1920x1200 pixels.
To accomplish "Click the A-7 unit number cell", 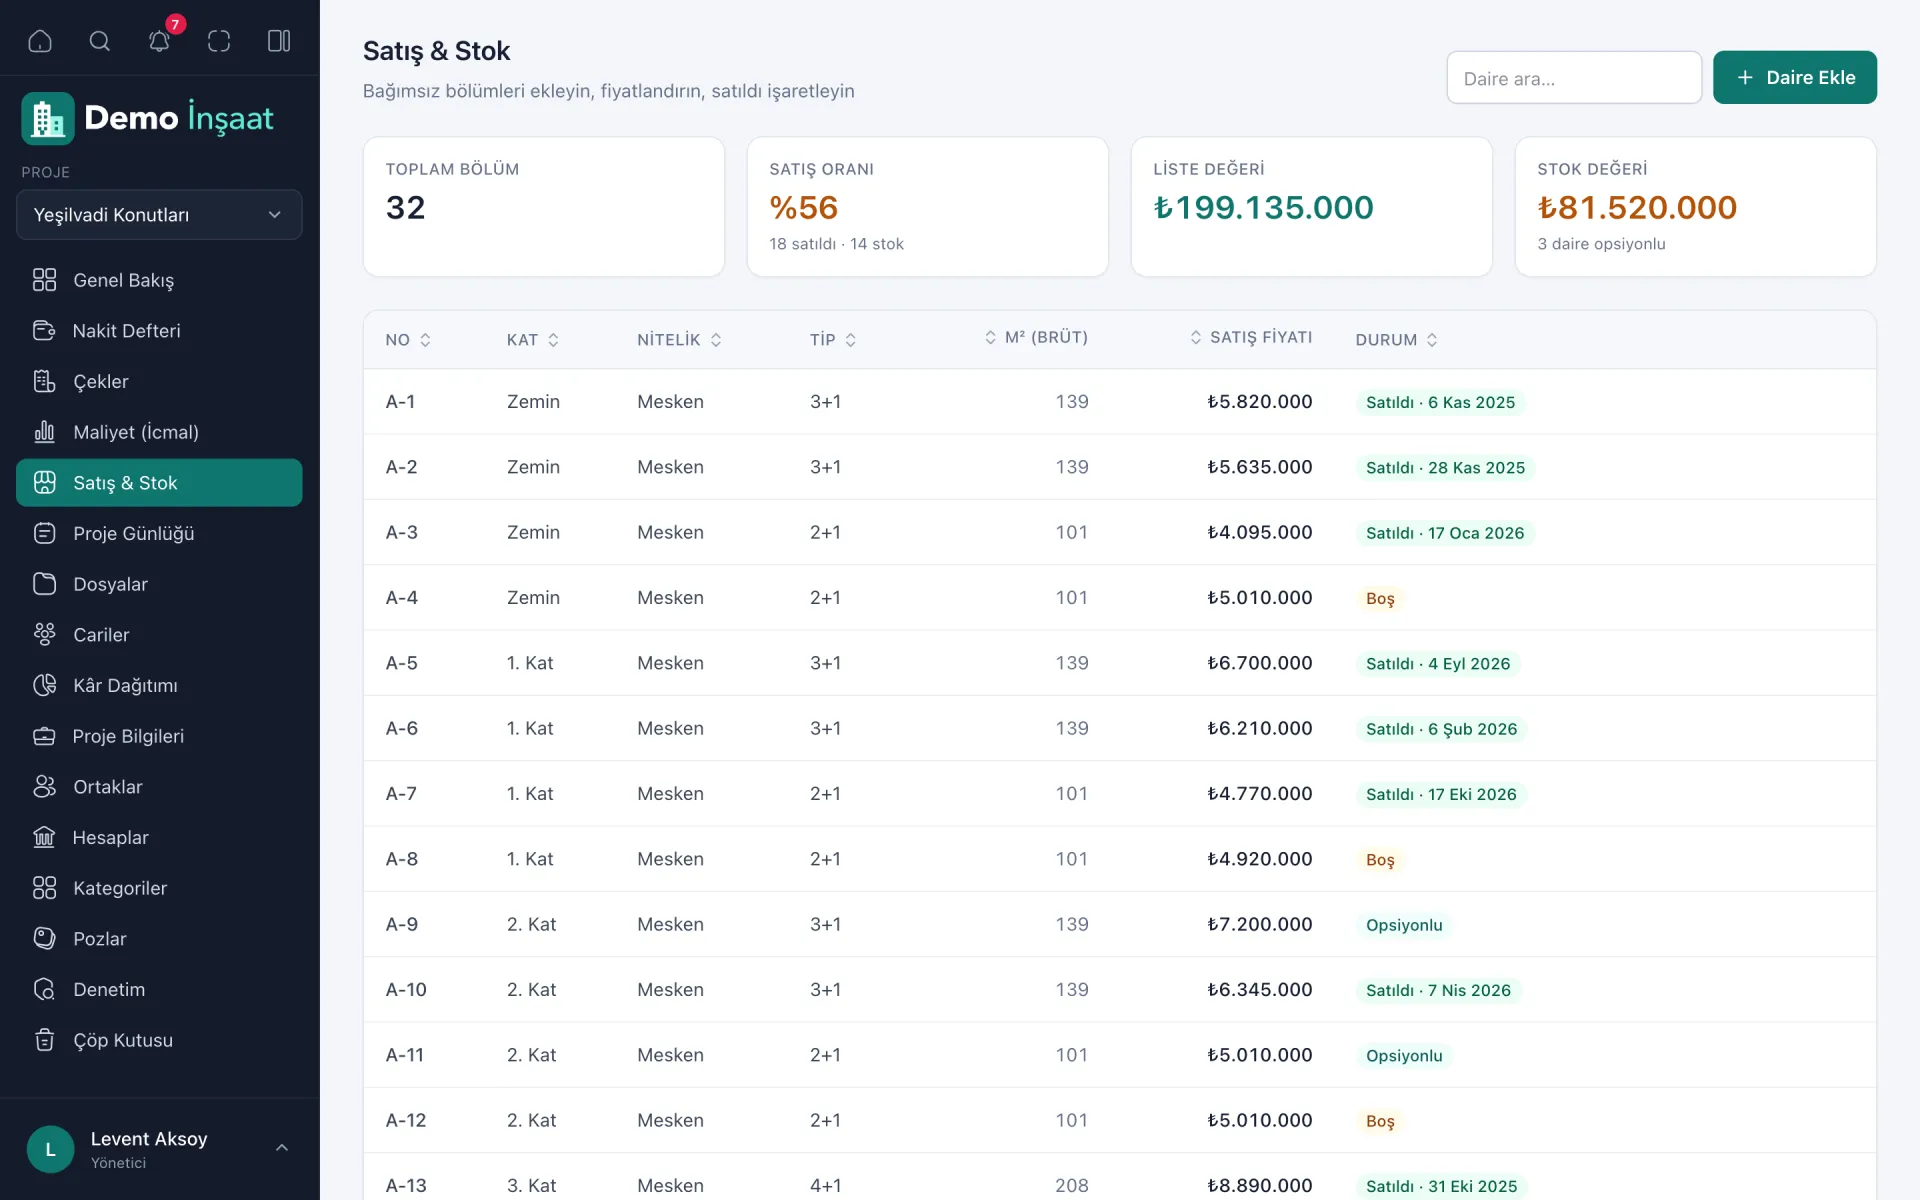I will pos(401,794).
